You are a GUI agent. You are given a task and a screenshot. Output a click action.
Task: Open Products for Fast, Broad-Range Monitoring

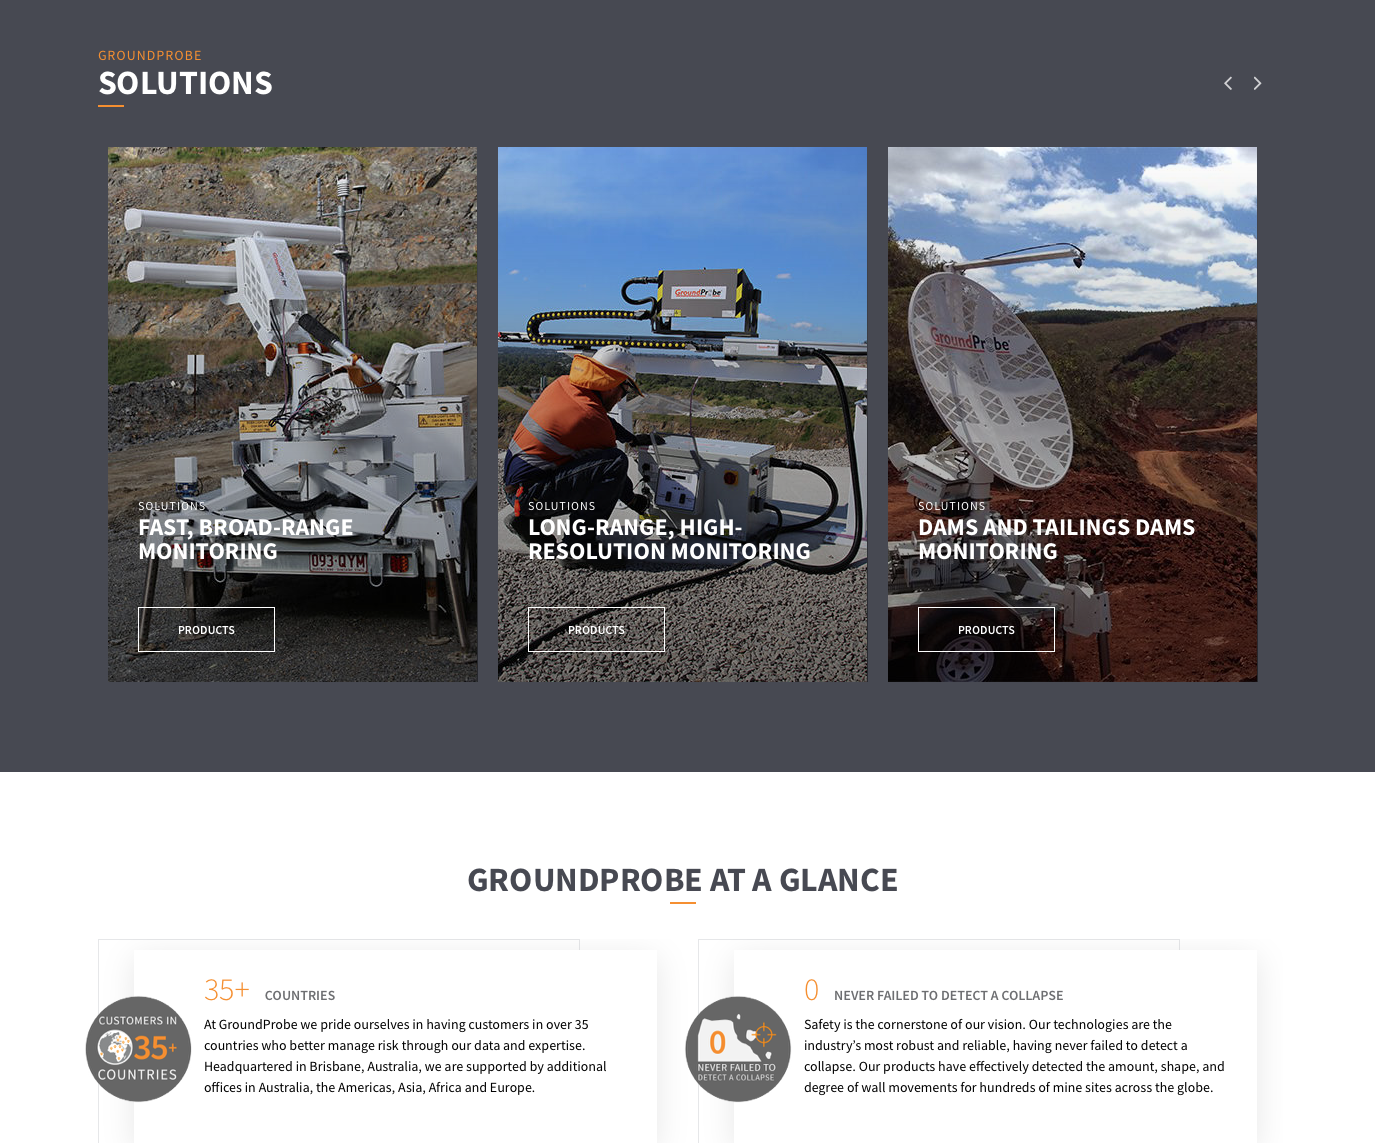(206, 630)
